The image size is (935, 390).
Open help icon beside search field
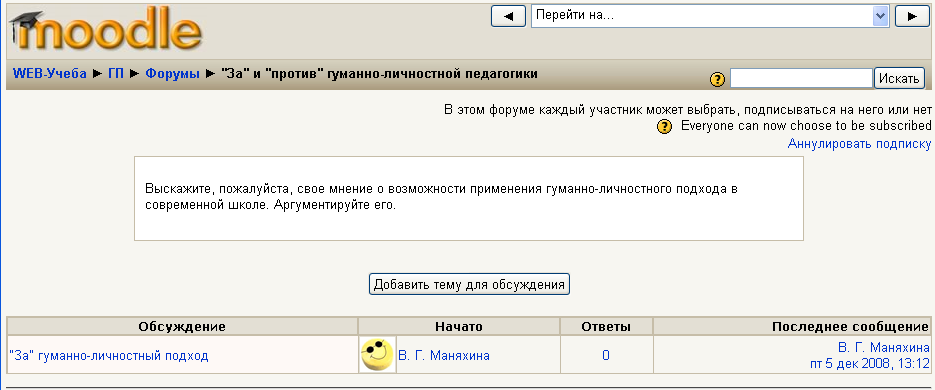point(717,79)
